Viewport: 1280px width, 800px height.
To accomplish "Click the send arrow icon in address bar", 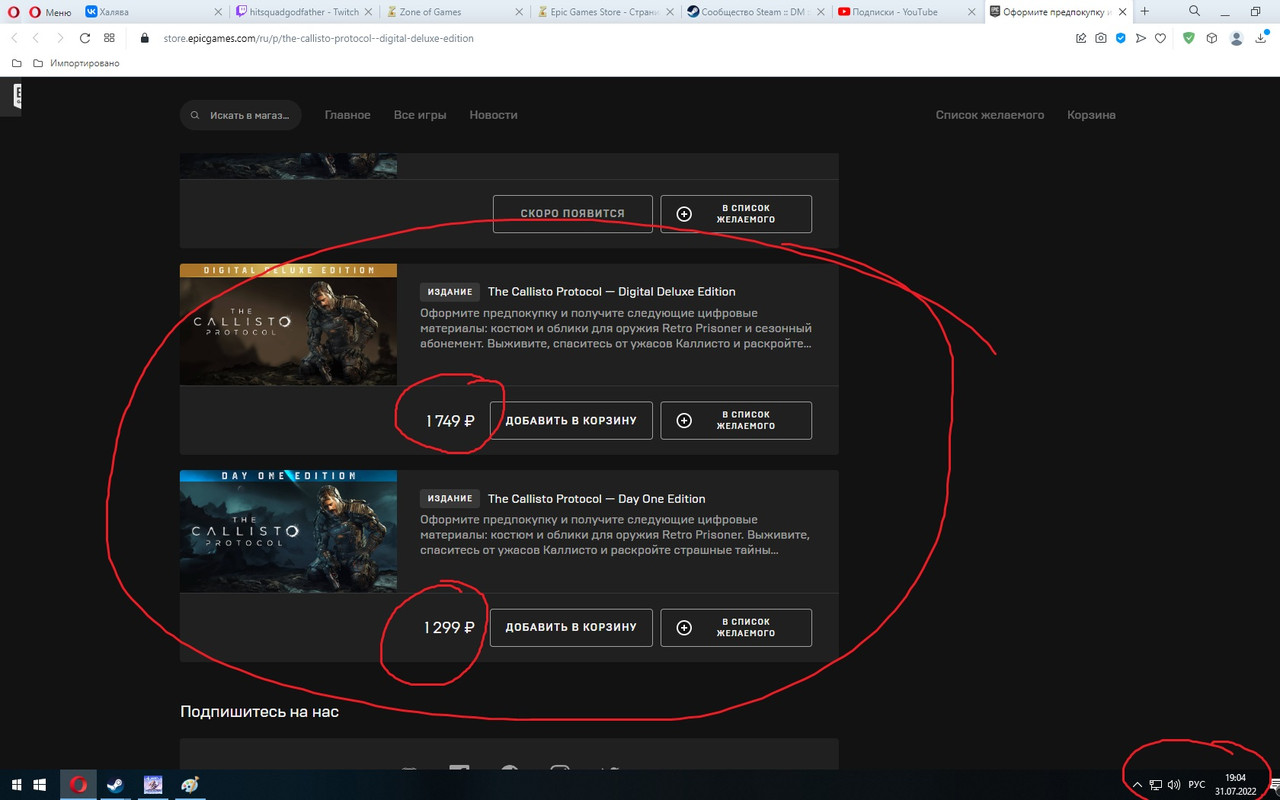I will (1140, 38).
